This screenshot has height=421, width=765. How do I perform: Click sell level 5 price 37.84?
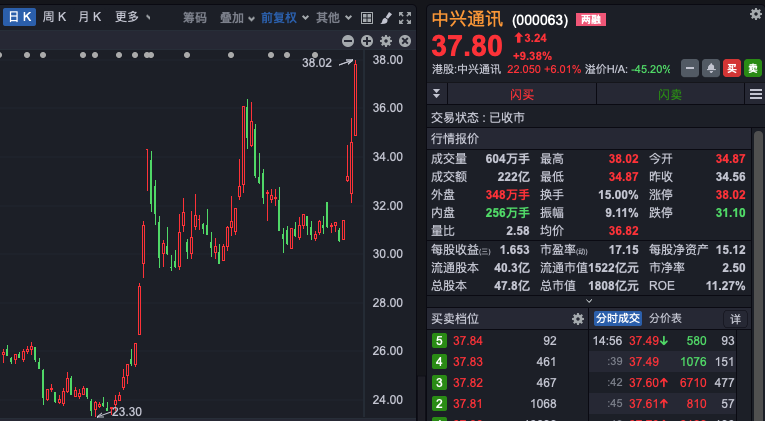(x=468, y=341)
